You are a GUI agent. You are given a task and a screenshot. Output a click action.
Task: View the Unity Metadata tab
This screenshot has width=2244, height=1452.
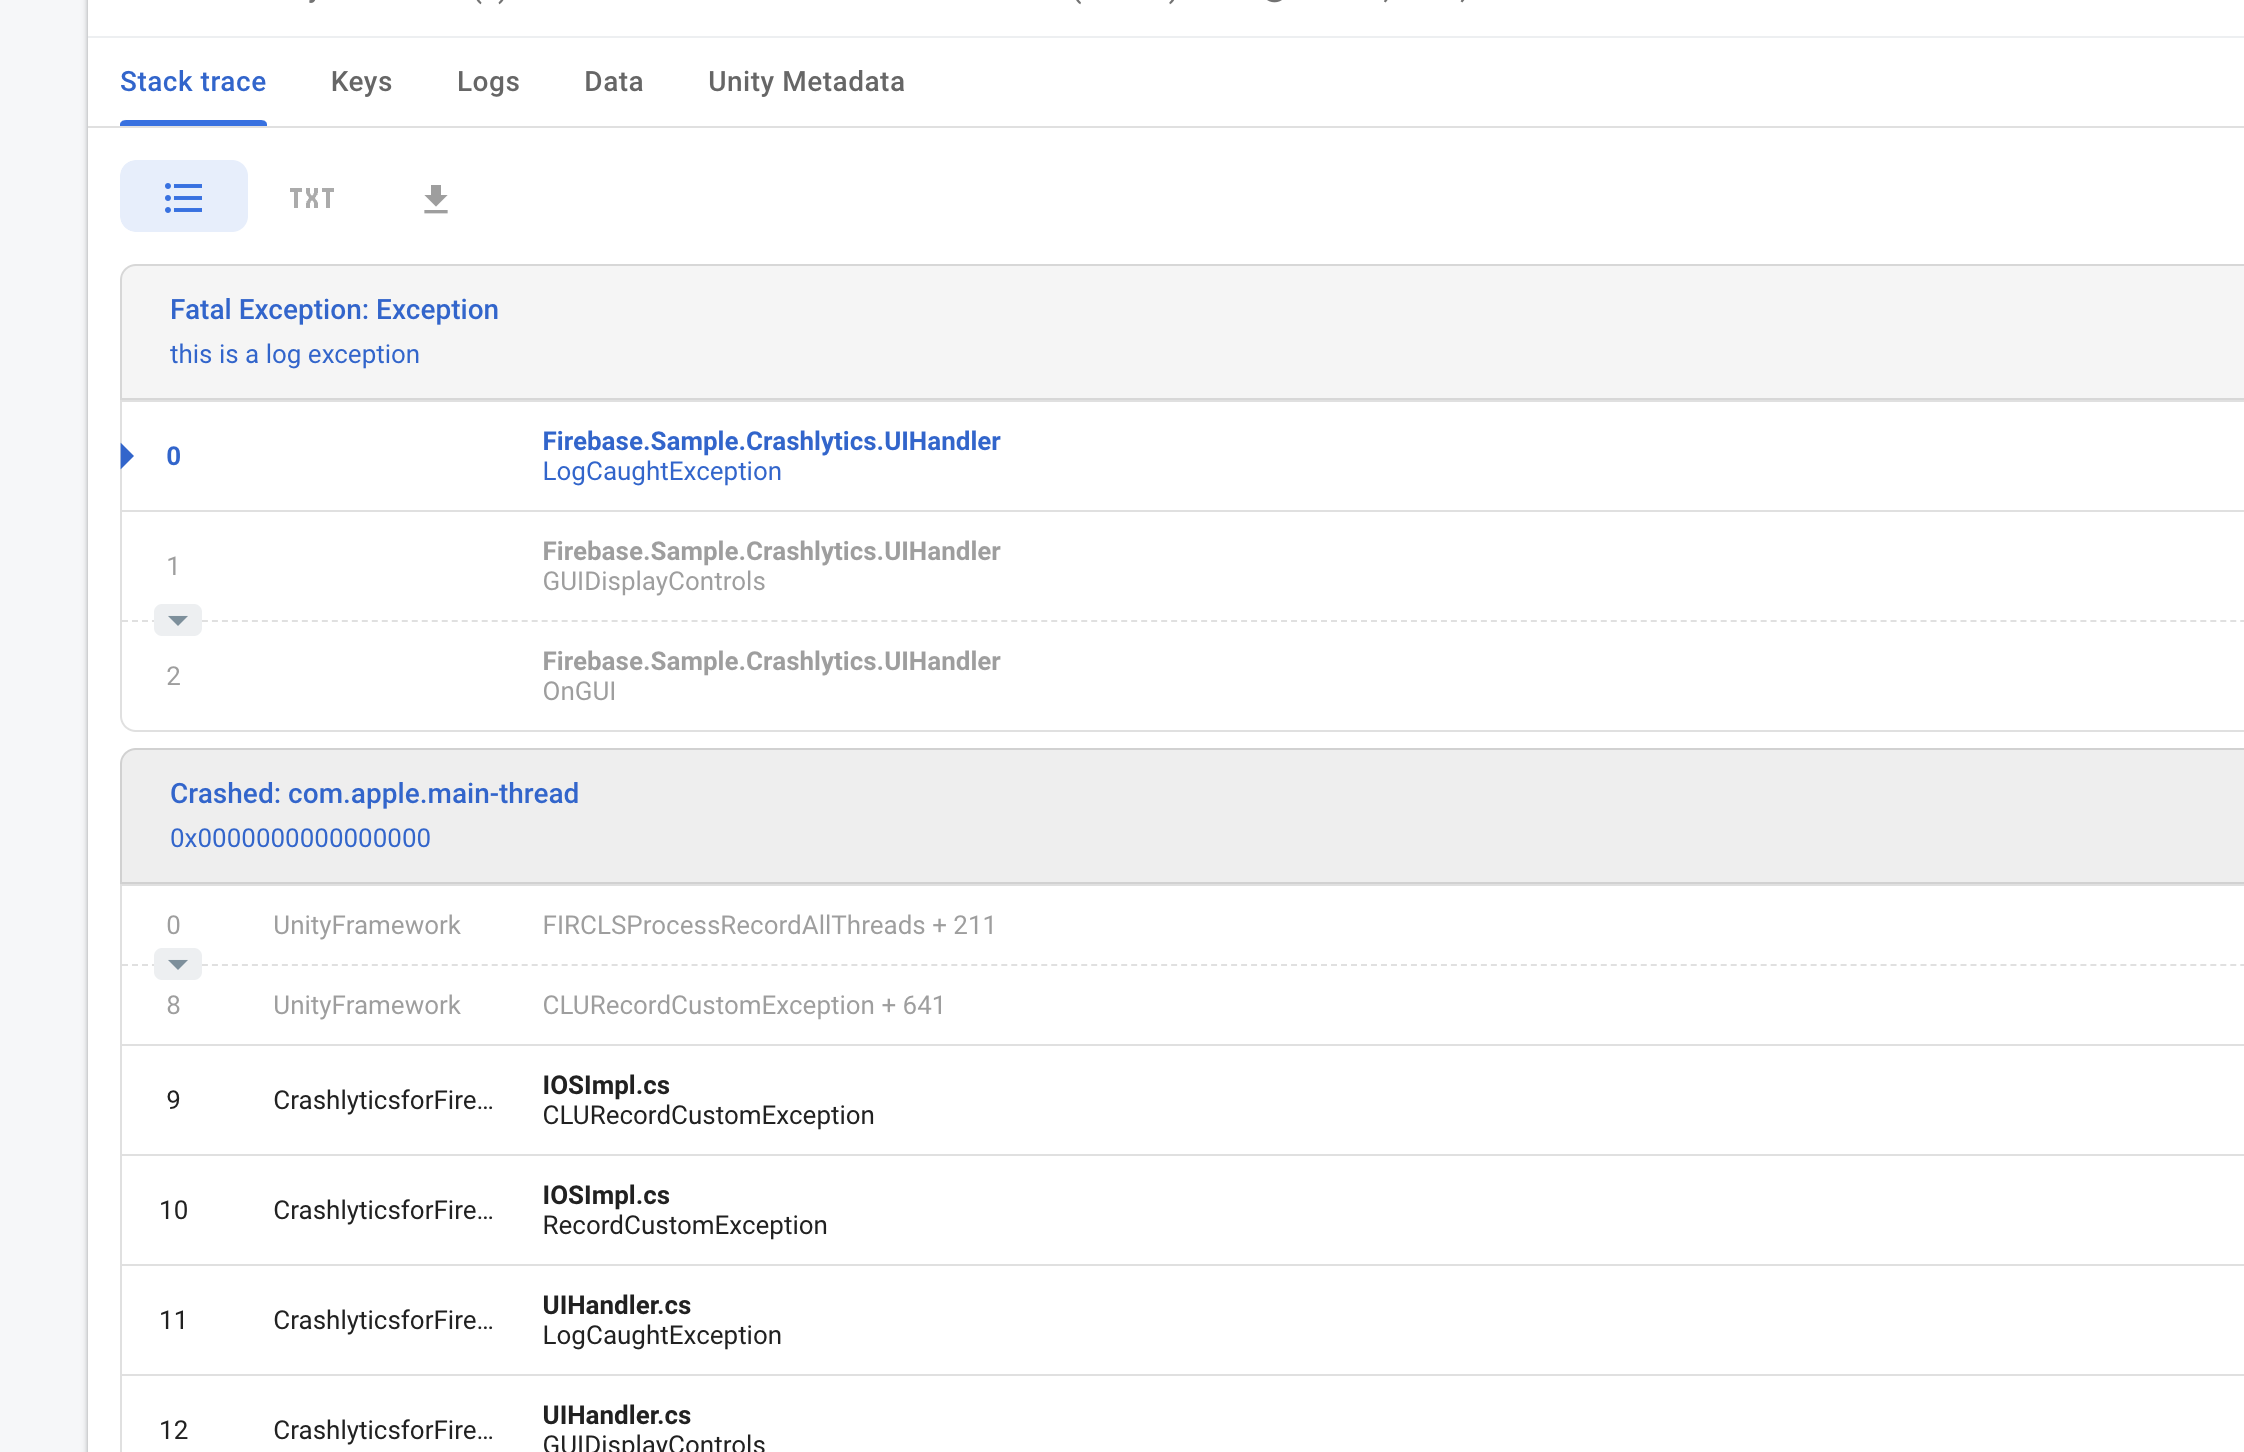pyautogui.click(x=806, y=82)
